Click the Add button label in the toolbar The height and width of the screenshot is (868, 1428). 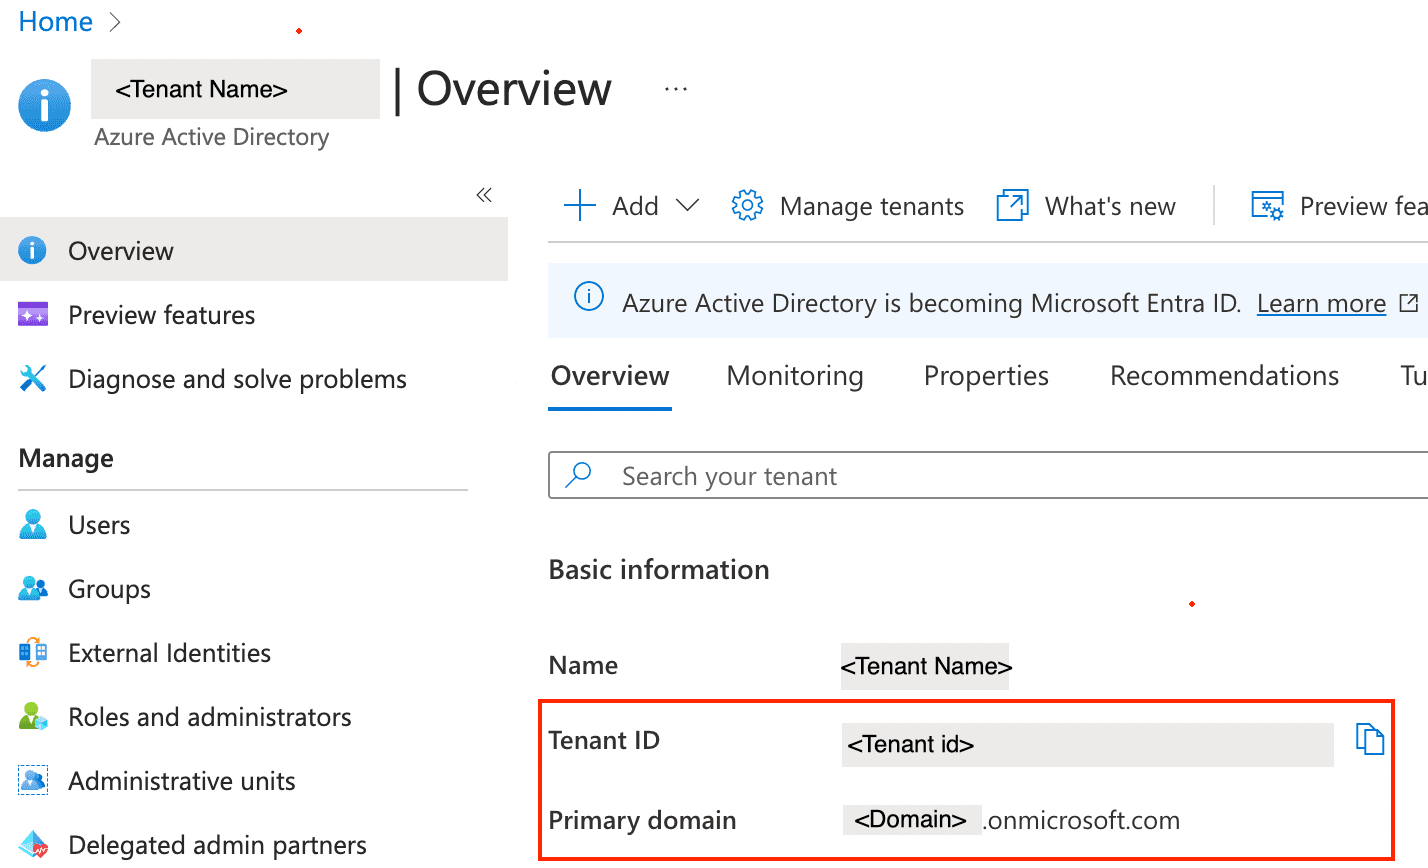[635, 206]
